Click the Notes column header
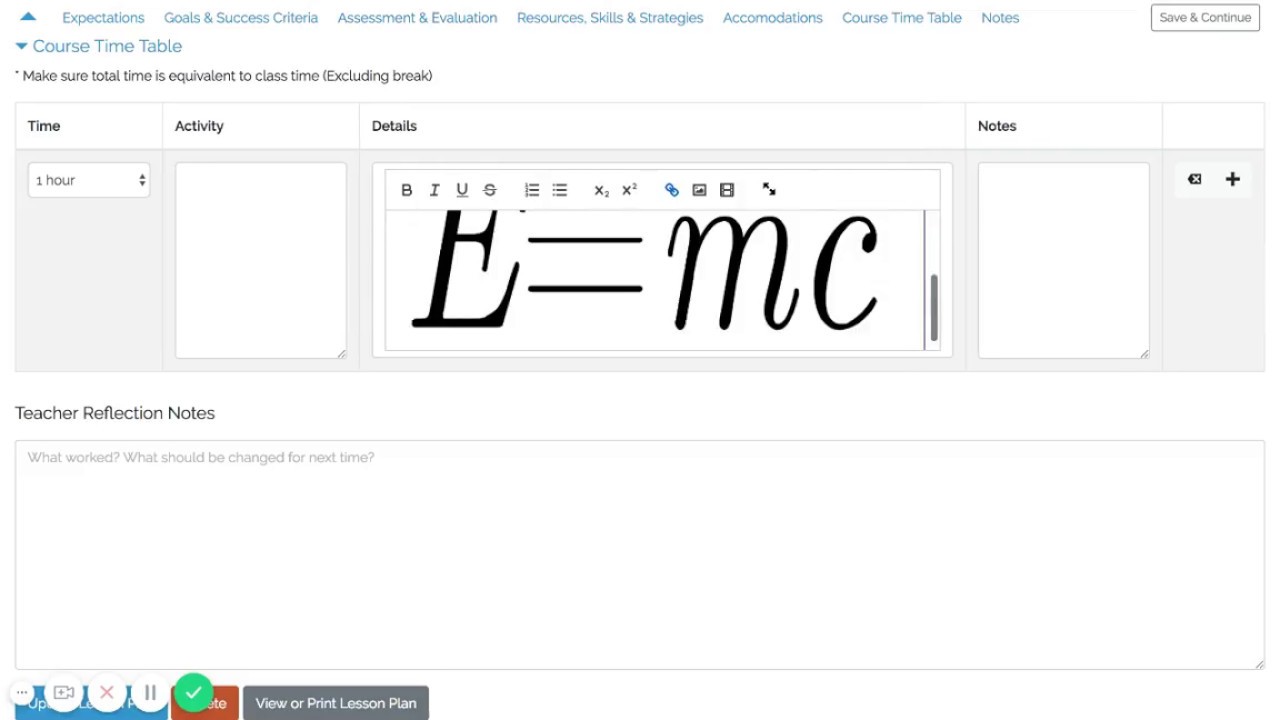 point(997,126)
